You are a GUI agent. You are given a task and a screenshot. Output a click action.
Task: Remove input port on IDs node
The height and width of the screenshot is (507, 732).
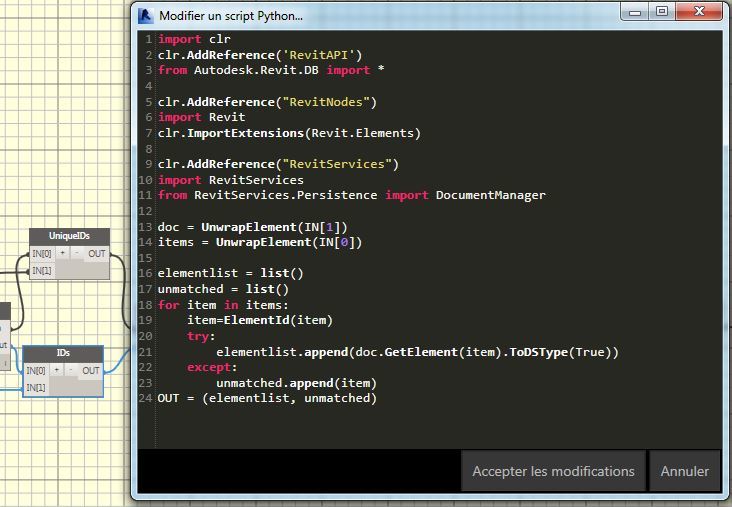point(70,370)
